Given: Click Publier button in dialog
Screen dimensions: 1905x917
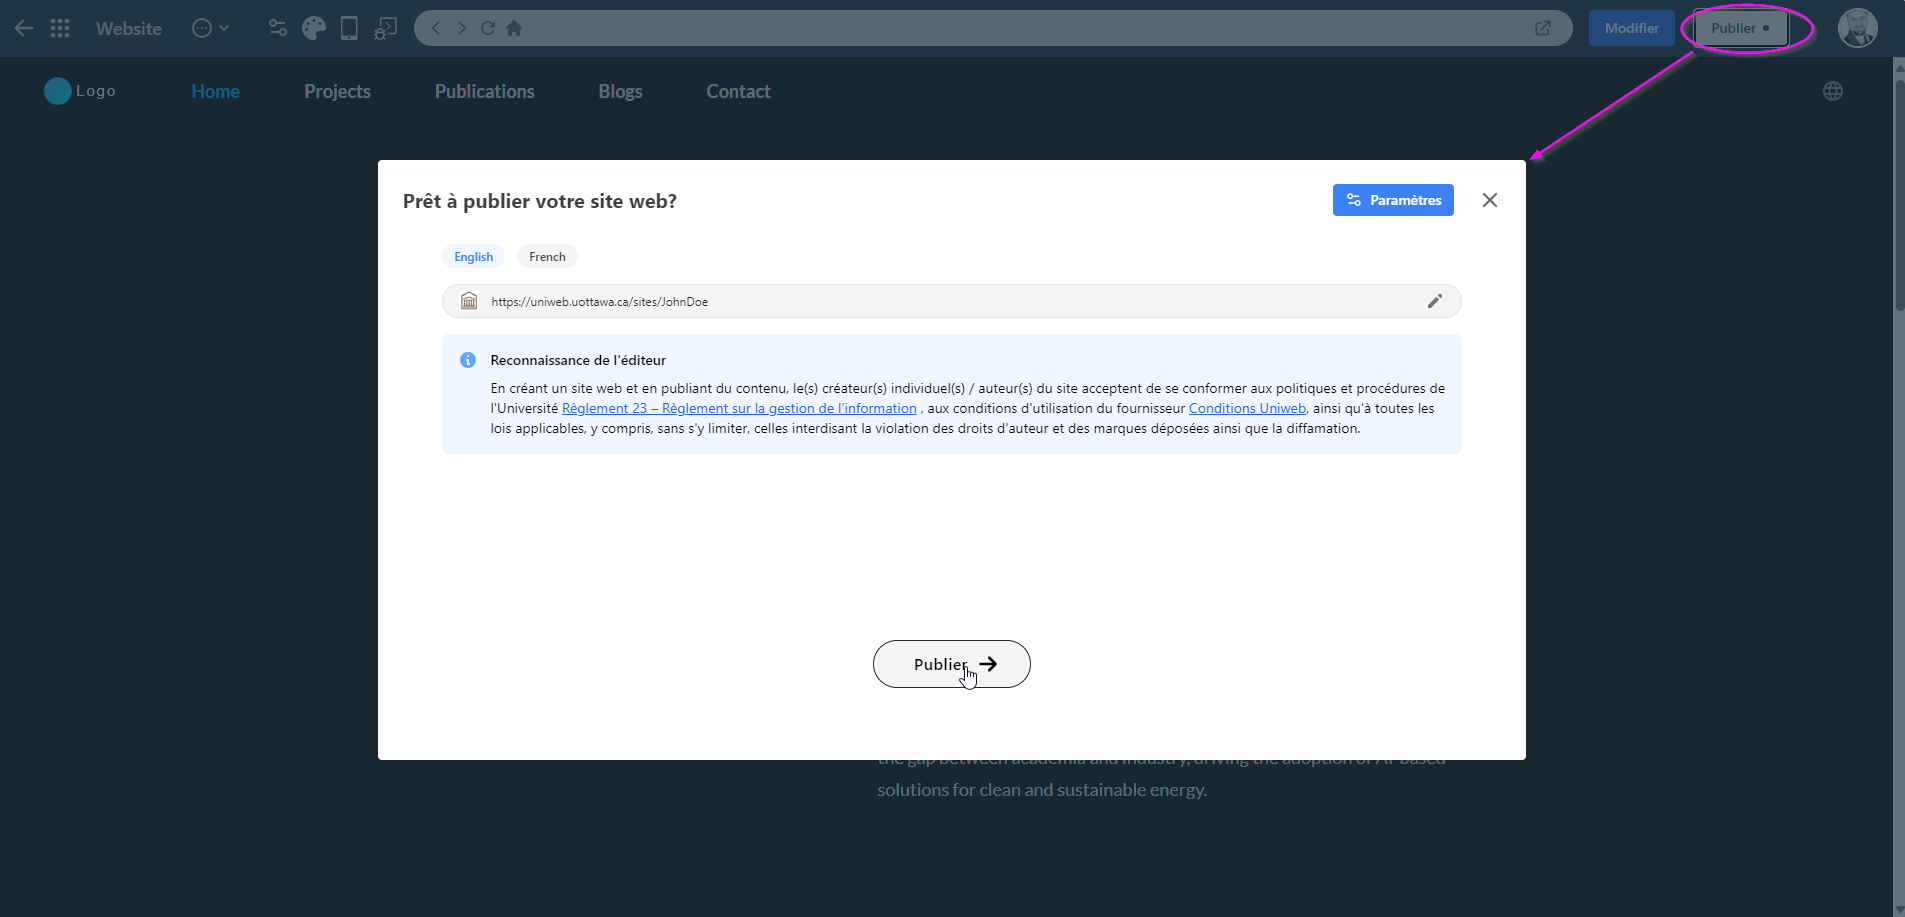Looking at the screenshot, I should pyautogui.click(x=951, y=664).
